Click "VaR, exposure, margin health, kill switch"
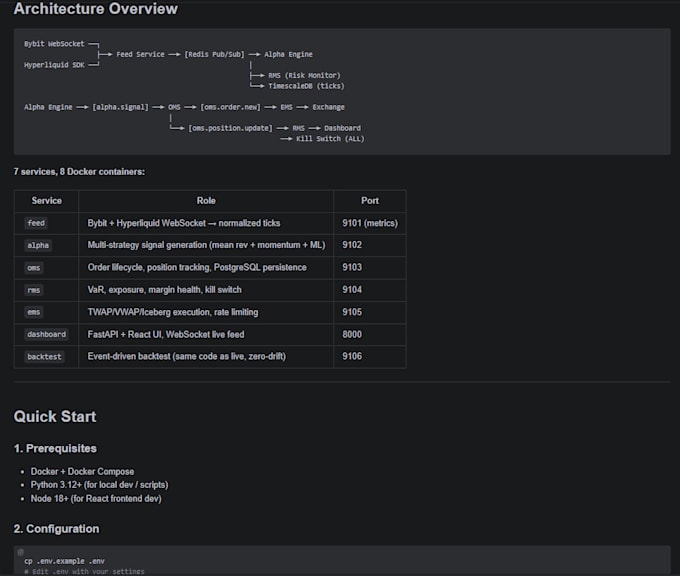 tap(164, 290)
